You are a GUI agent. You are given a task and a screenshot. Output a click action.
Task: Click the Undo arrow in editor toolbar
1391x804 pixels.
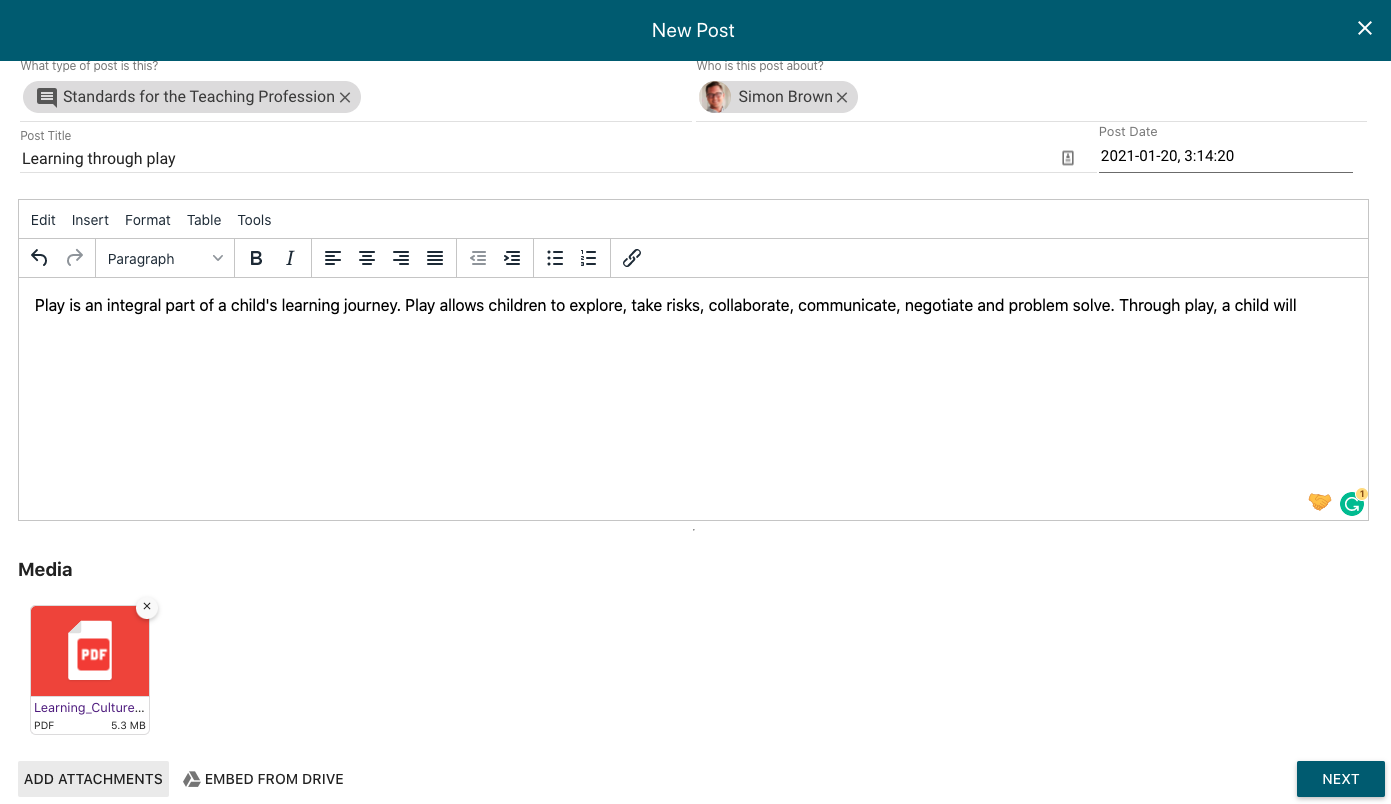point(39,258)
